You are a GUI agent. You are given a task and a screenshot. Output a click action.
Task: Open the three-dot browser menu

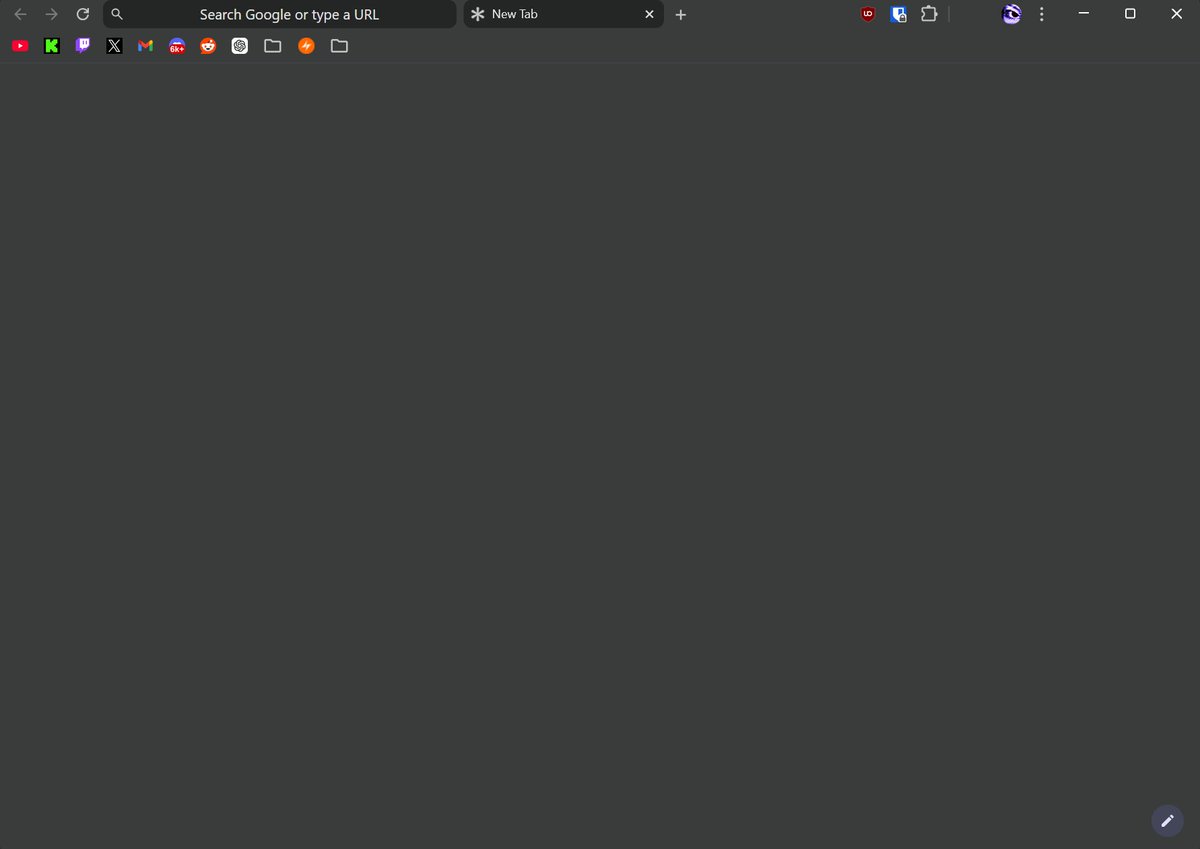pyautogui.click(x=1042, y=14)
